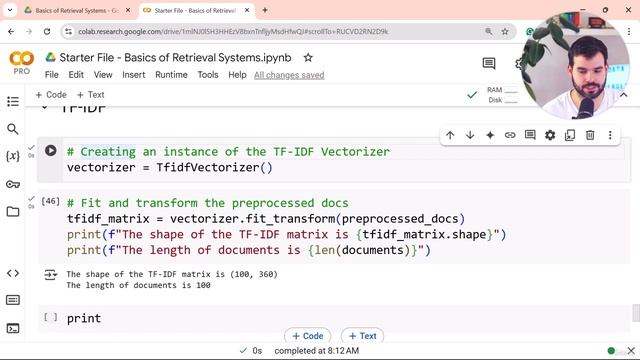Open RAM and Disk resources
The image size is (640, 360).
tap(502, 95)
